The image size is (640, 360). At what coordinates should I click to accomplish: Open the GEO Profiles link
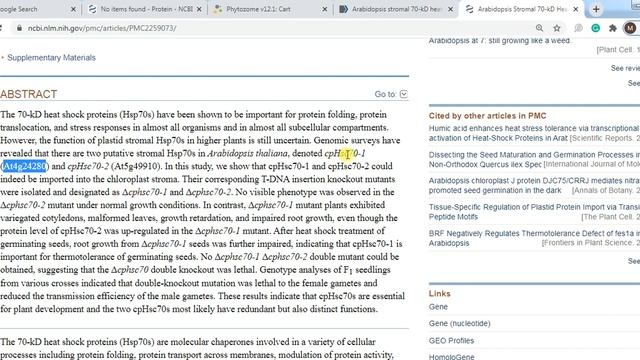point(451,340)
